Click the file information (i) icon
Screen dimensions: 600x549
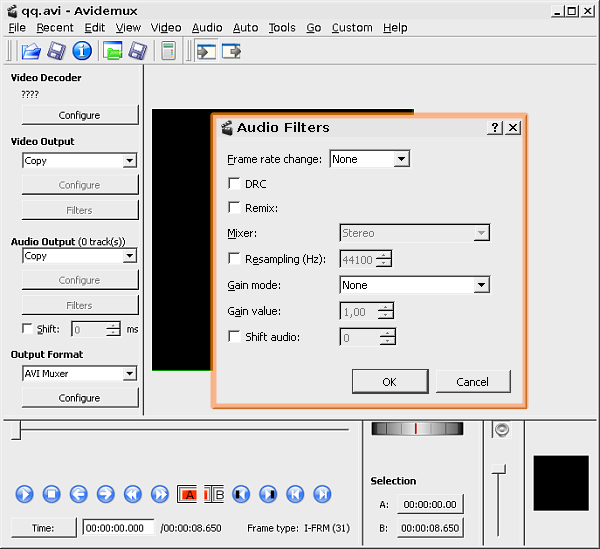point(82,51)
